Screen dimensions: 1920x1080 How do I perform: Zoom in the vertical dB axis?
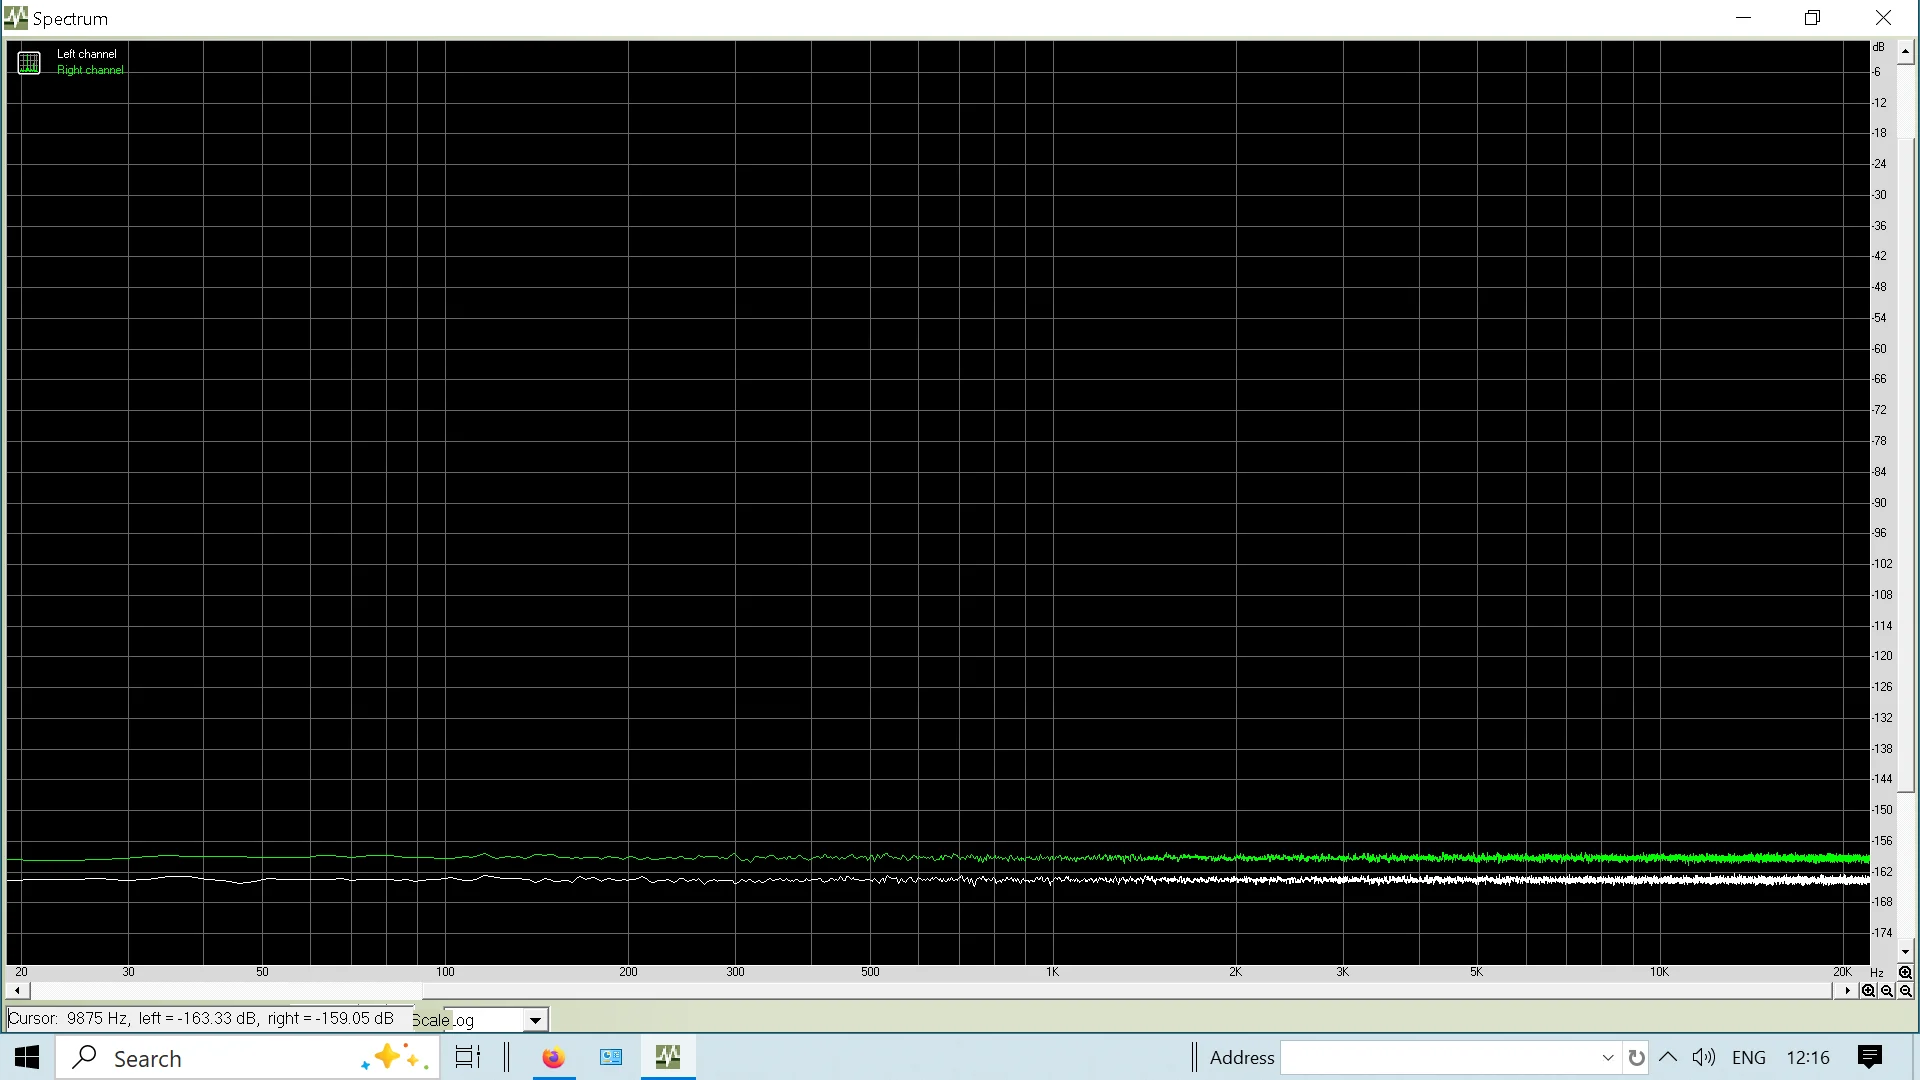click(1905, 973)
